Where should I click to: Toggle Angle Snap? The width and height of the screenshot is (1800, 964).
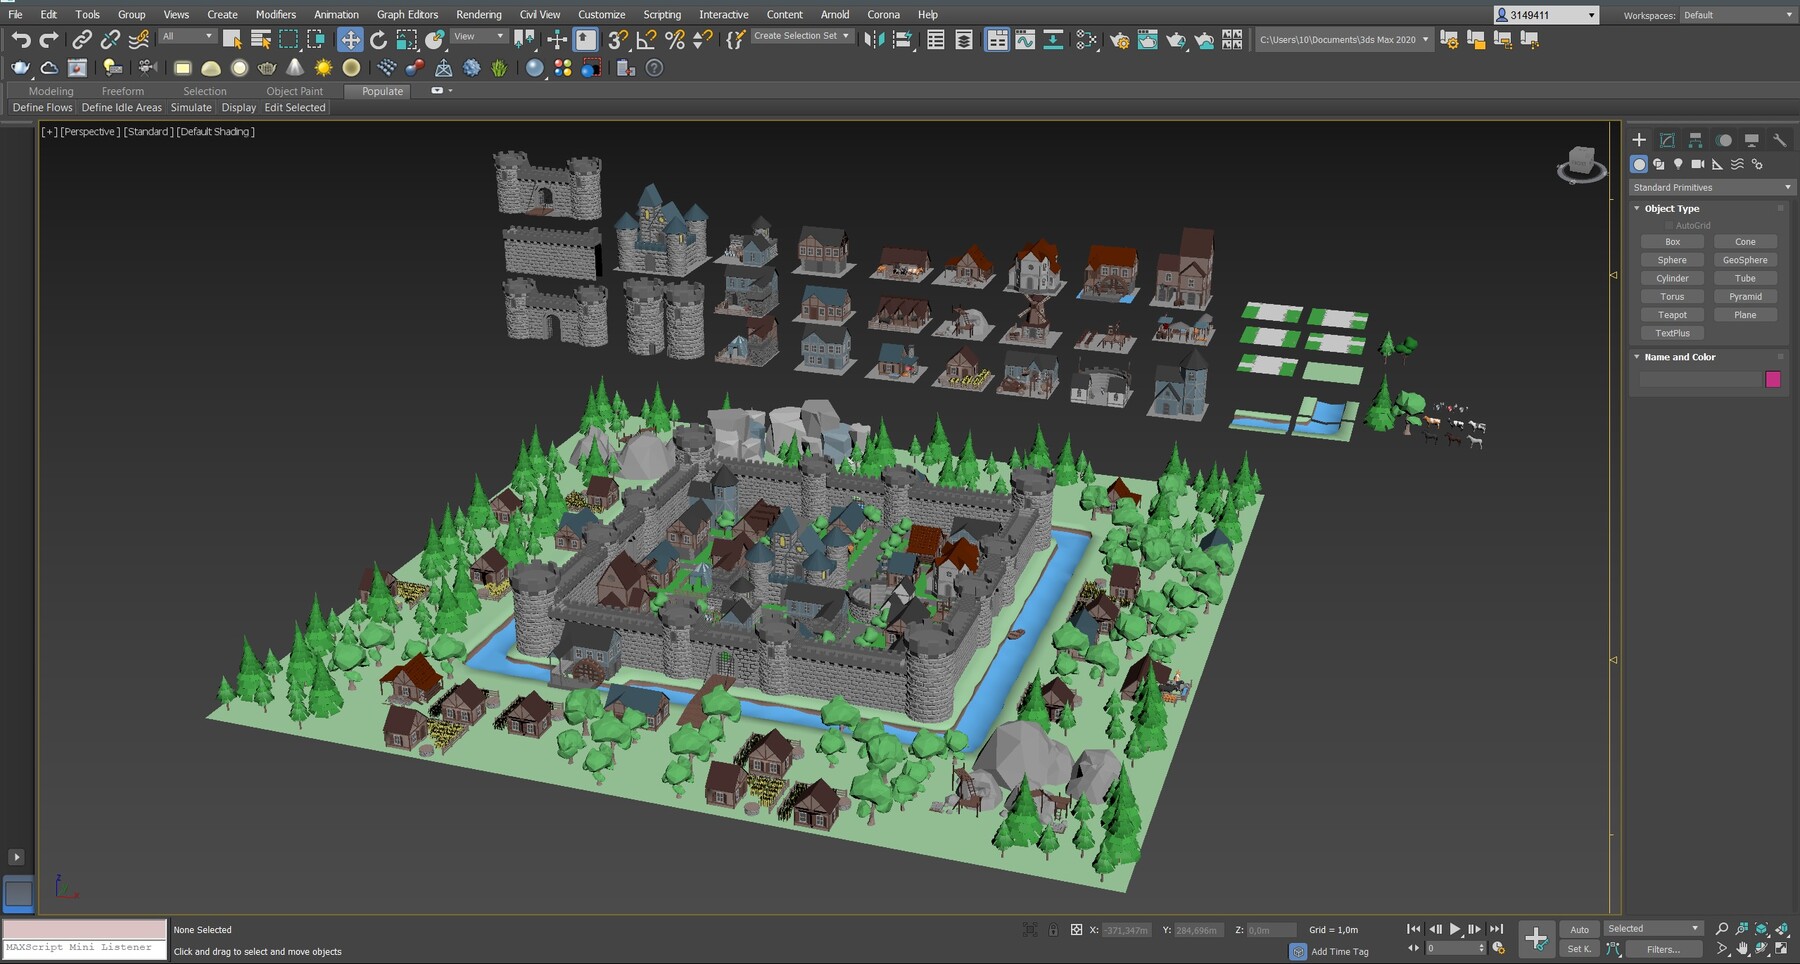click(x=645, y=40)
